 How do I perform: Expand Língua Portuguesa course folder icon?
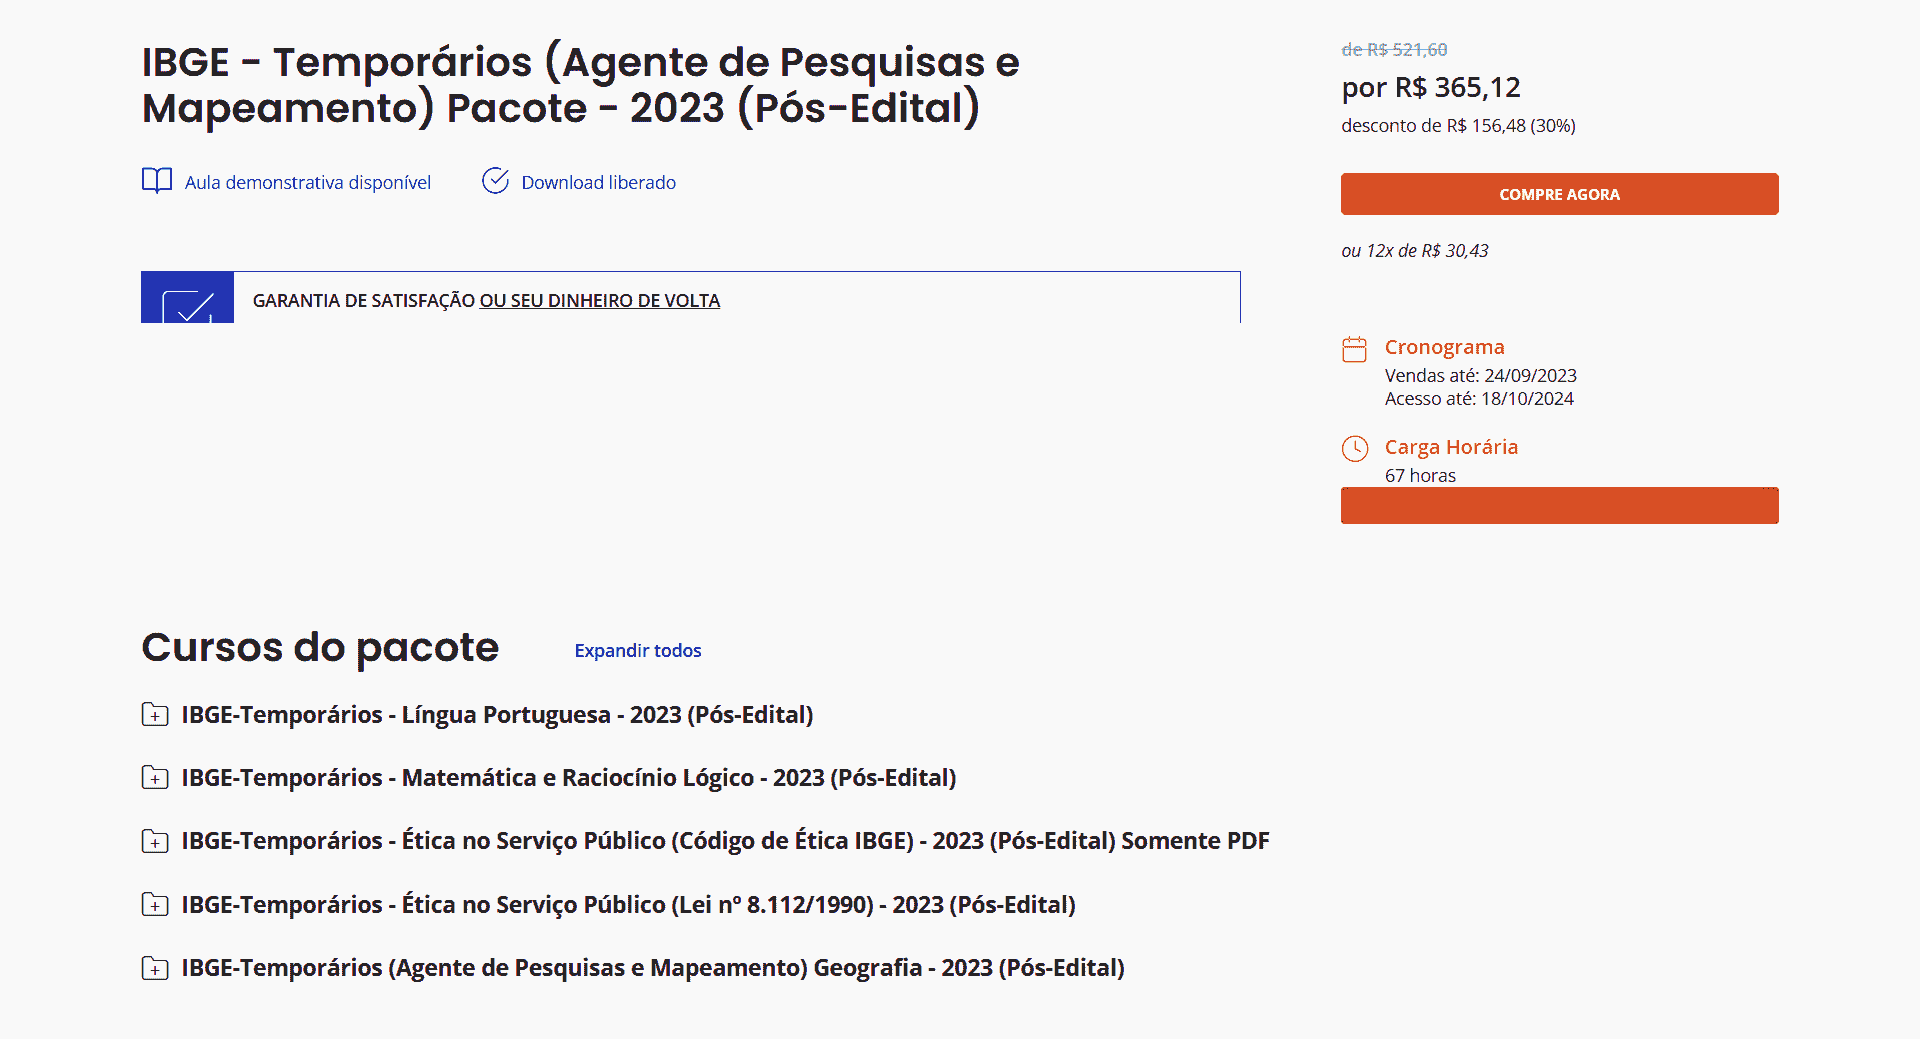tap(155, 715)
